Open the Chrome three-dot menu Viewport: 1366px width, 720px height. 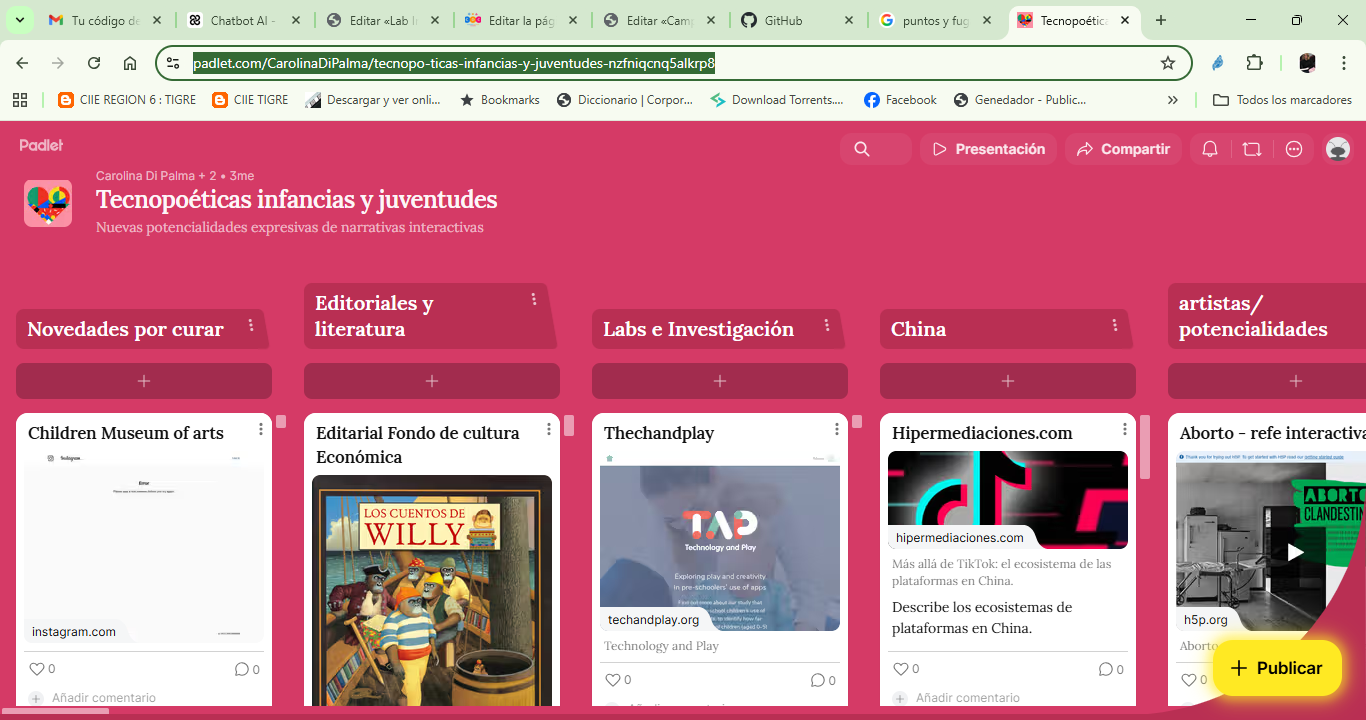click(x=1344, y=61)
